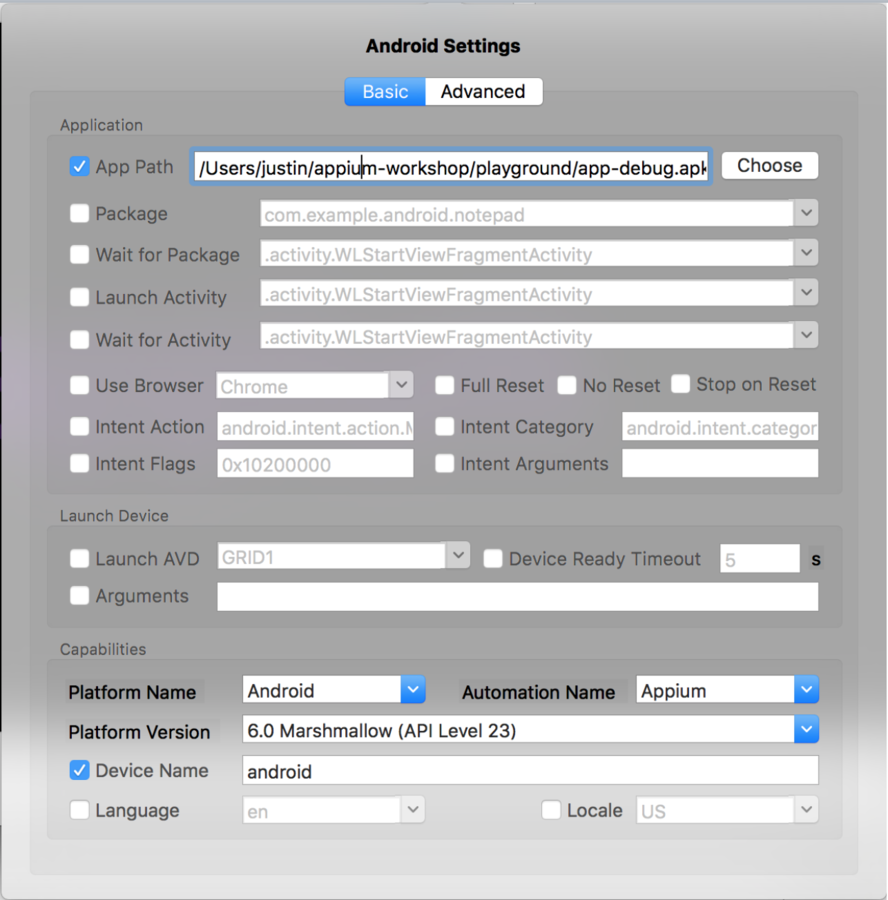Click the Launch Device Arguments input field
888x900 pixels.
[517, 596]
